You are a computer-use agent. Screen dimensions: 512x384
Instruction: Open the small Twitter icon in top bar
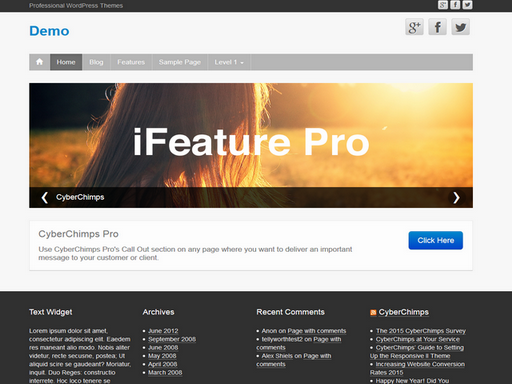click(467, 5)
